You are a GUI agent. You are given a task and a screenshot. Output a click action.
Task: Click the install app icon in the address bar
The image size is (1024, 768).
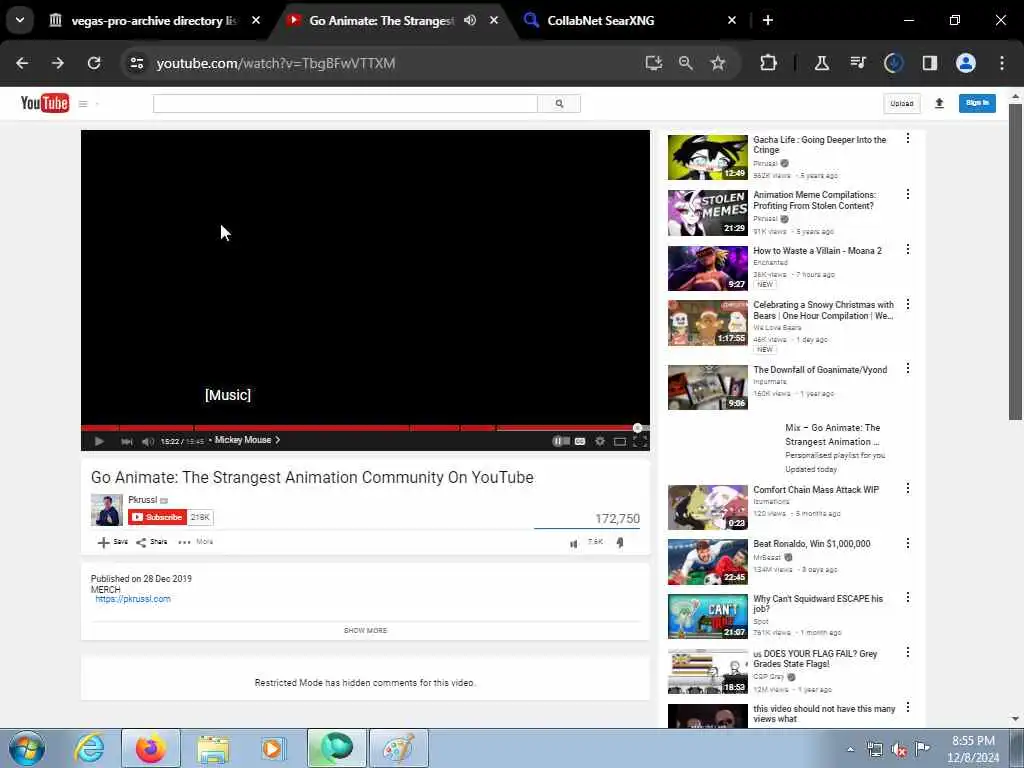(x=654, y=63)
